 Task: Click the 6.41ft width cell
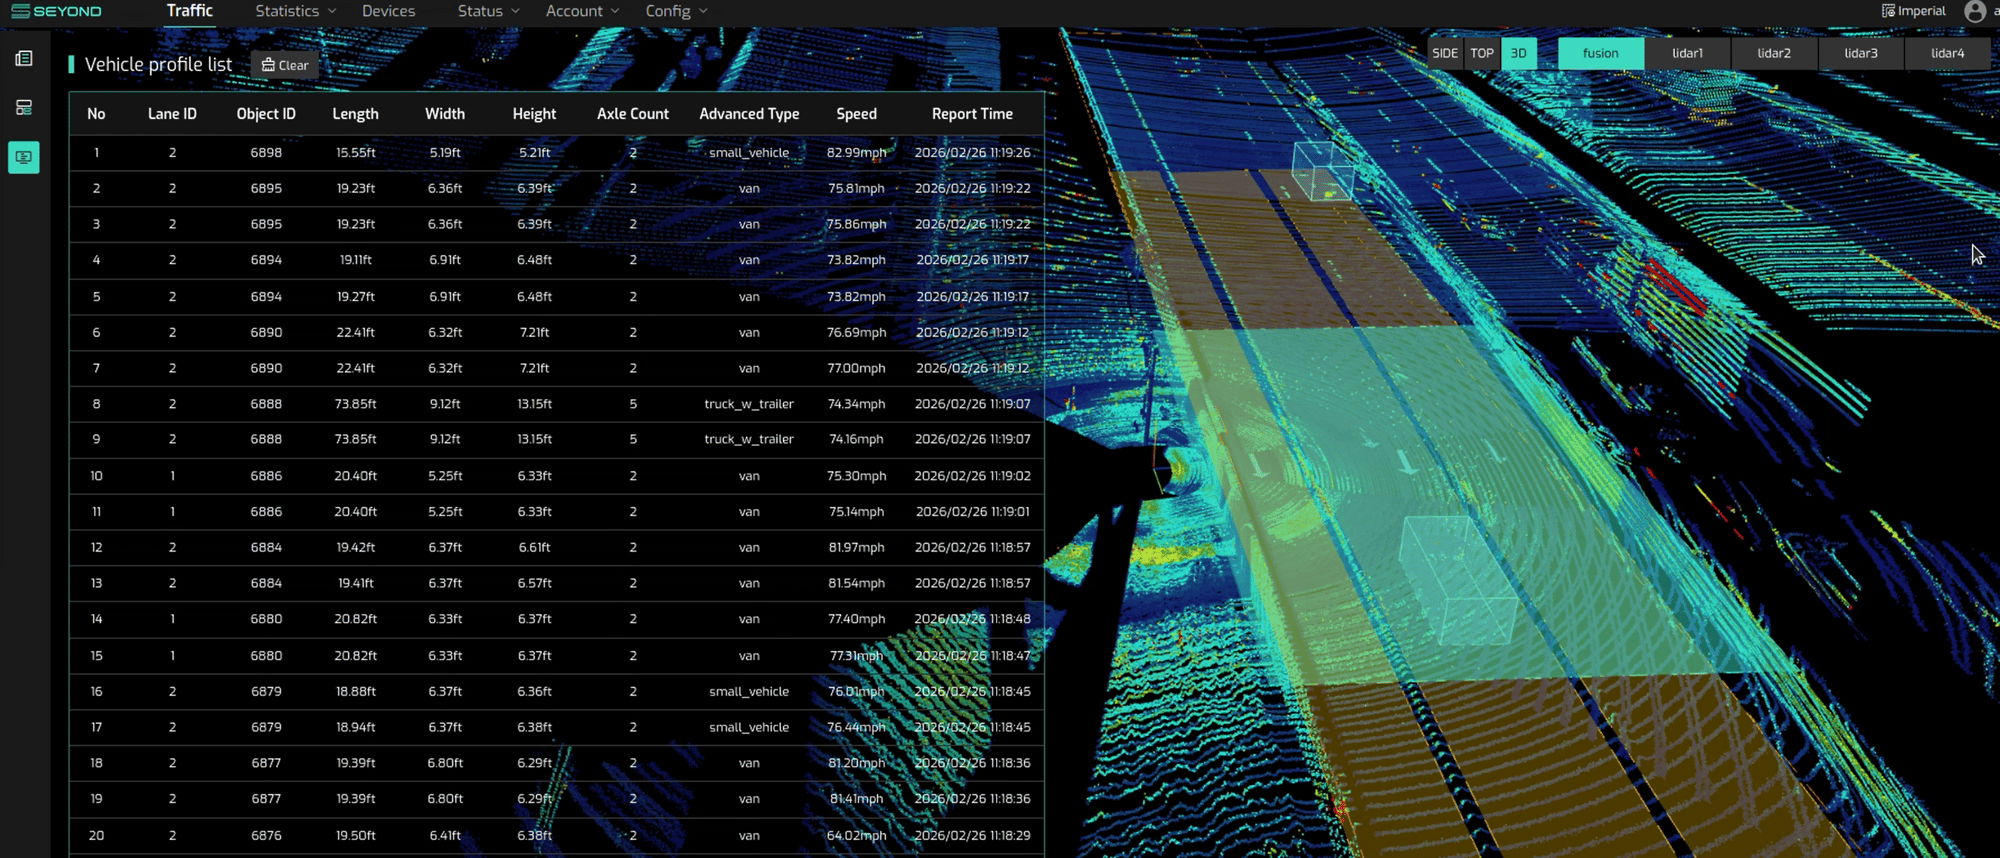pyautogui.click(x=445, y=835)
